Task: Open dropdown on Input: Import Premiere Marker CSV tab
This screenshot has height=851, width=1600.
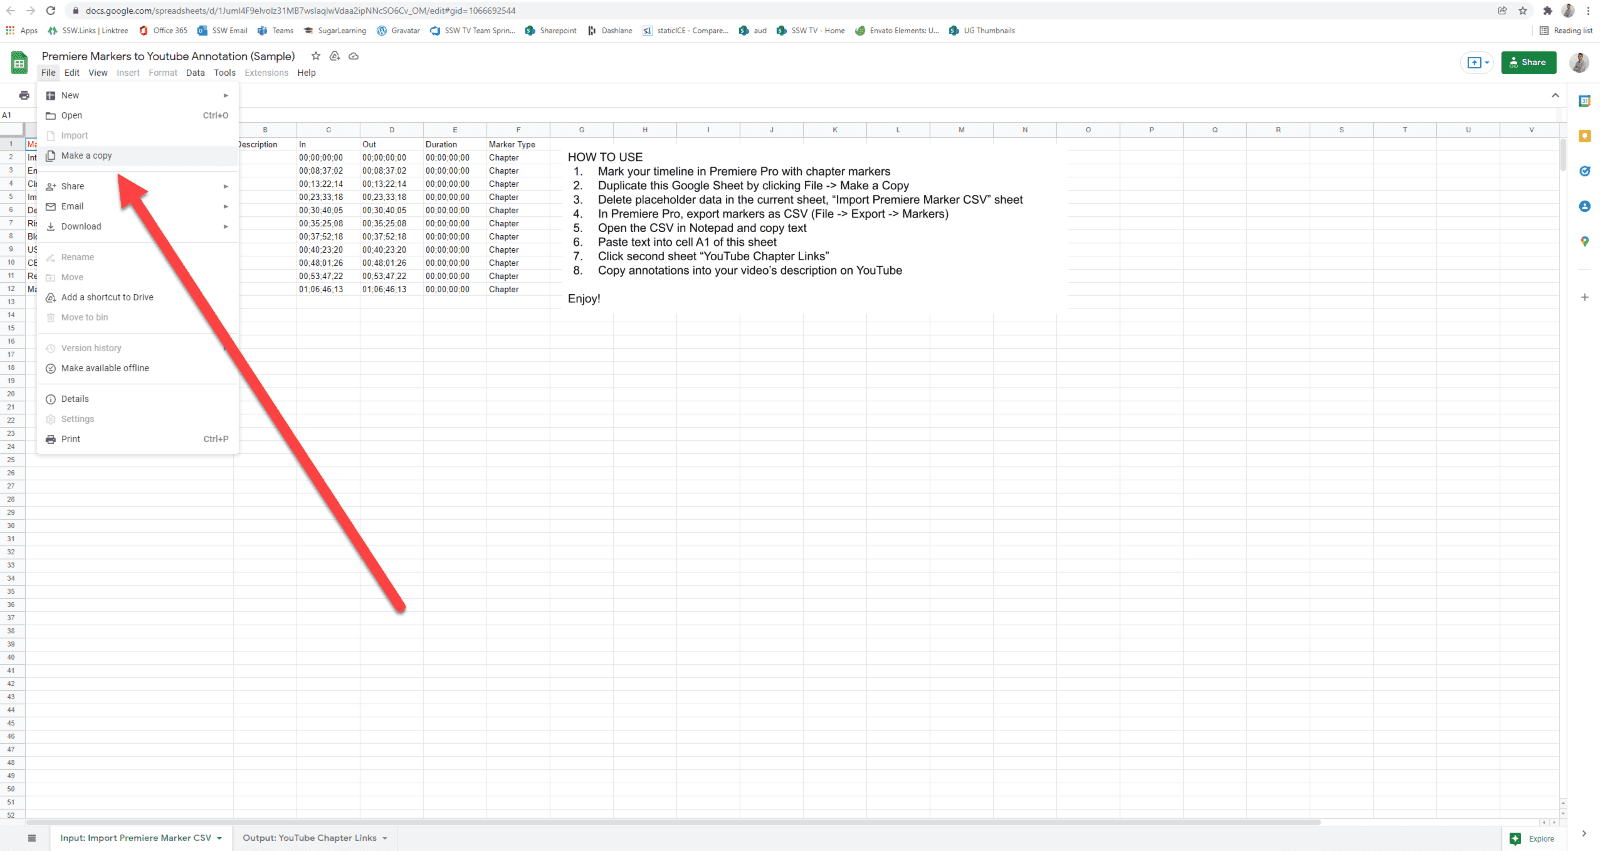Action: click(219, 838)
